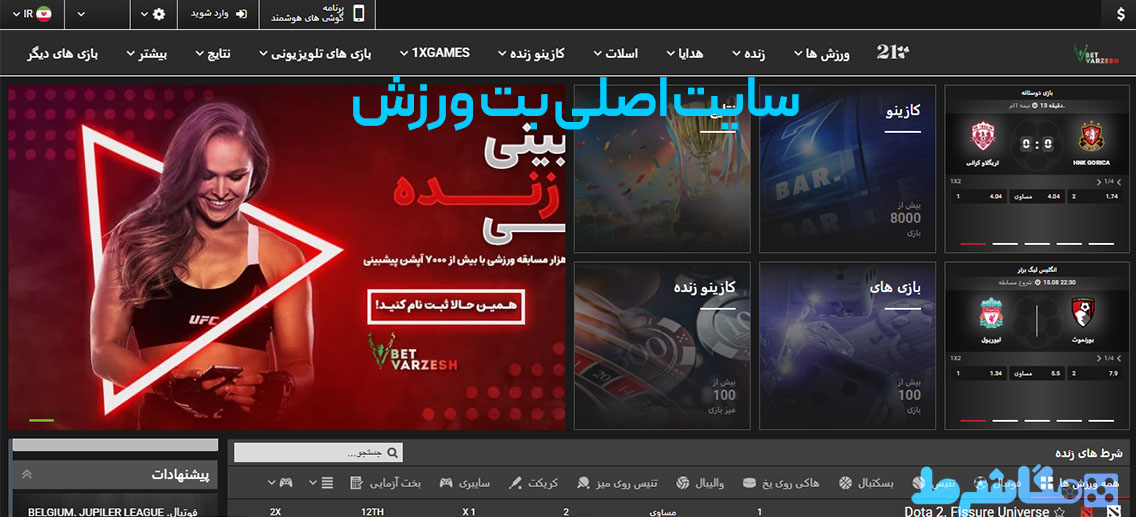
Task: Open the settings gear icon
Action: tap(159, 14)
